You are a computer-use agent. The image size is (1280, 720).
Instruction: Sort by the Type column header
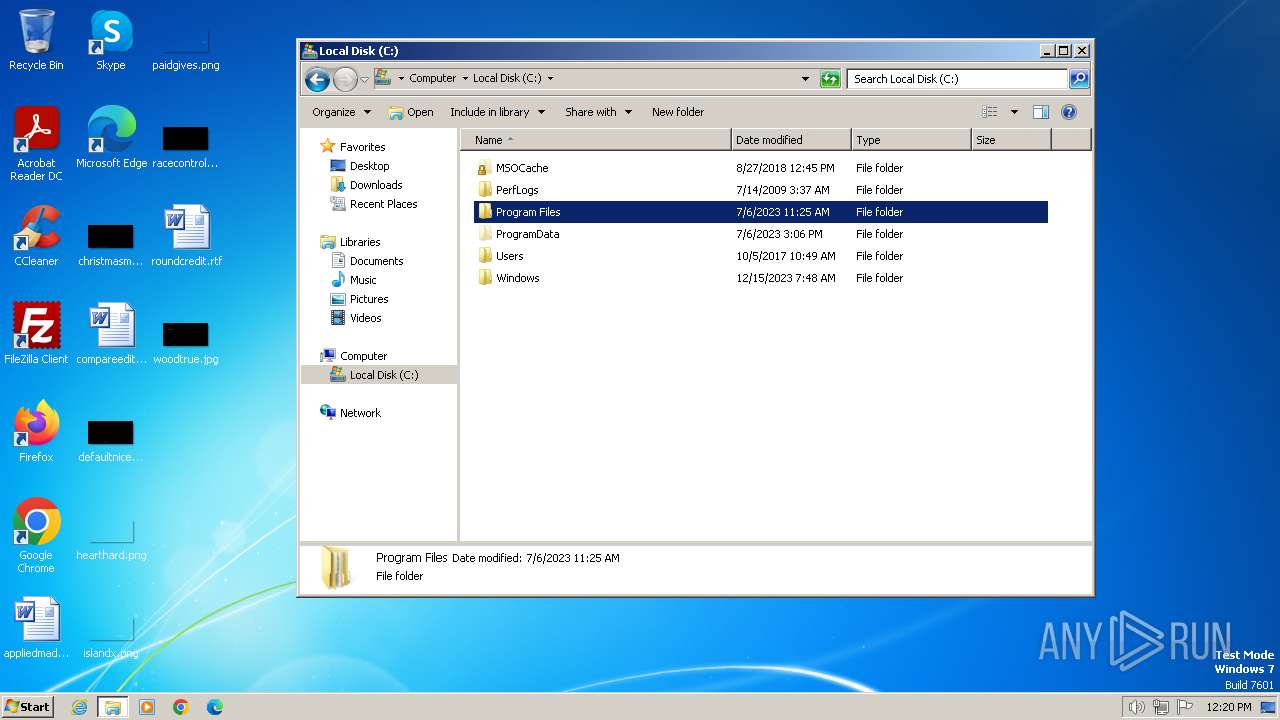(x=911, y=140)
